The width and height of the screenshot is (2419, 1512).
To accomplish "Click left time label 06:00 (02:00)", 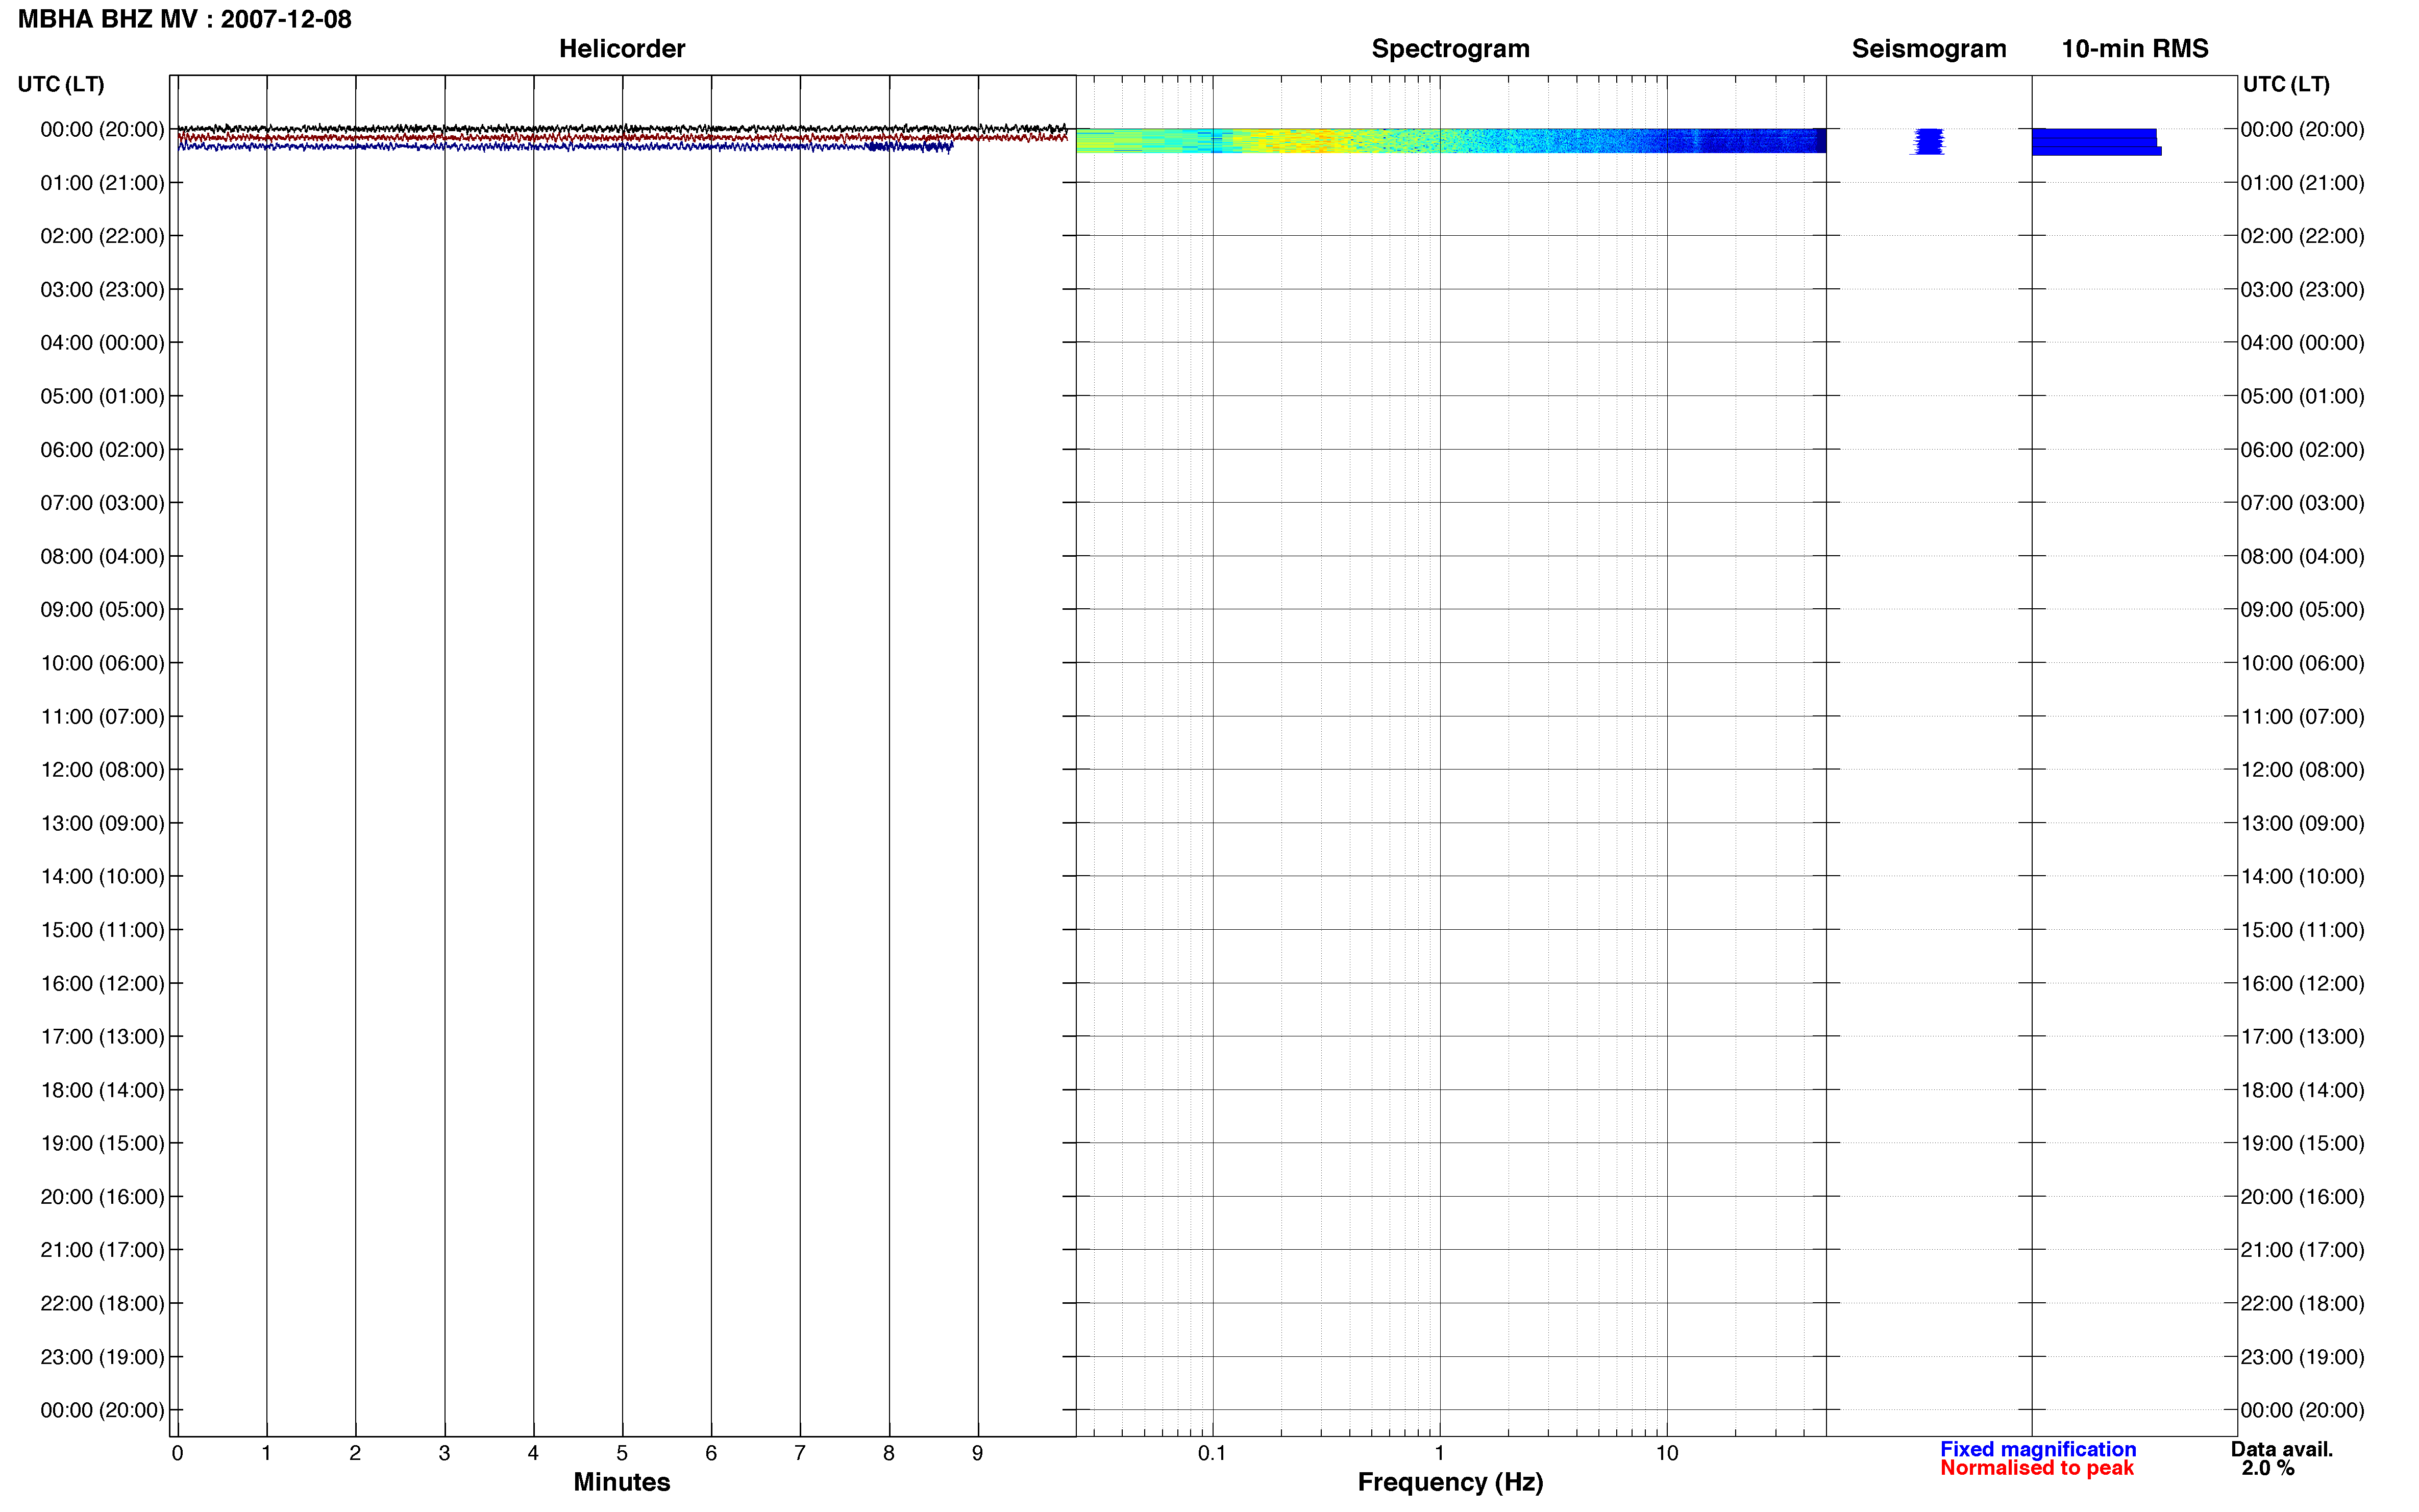I will [102, 450].
